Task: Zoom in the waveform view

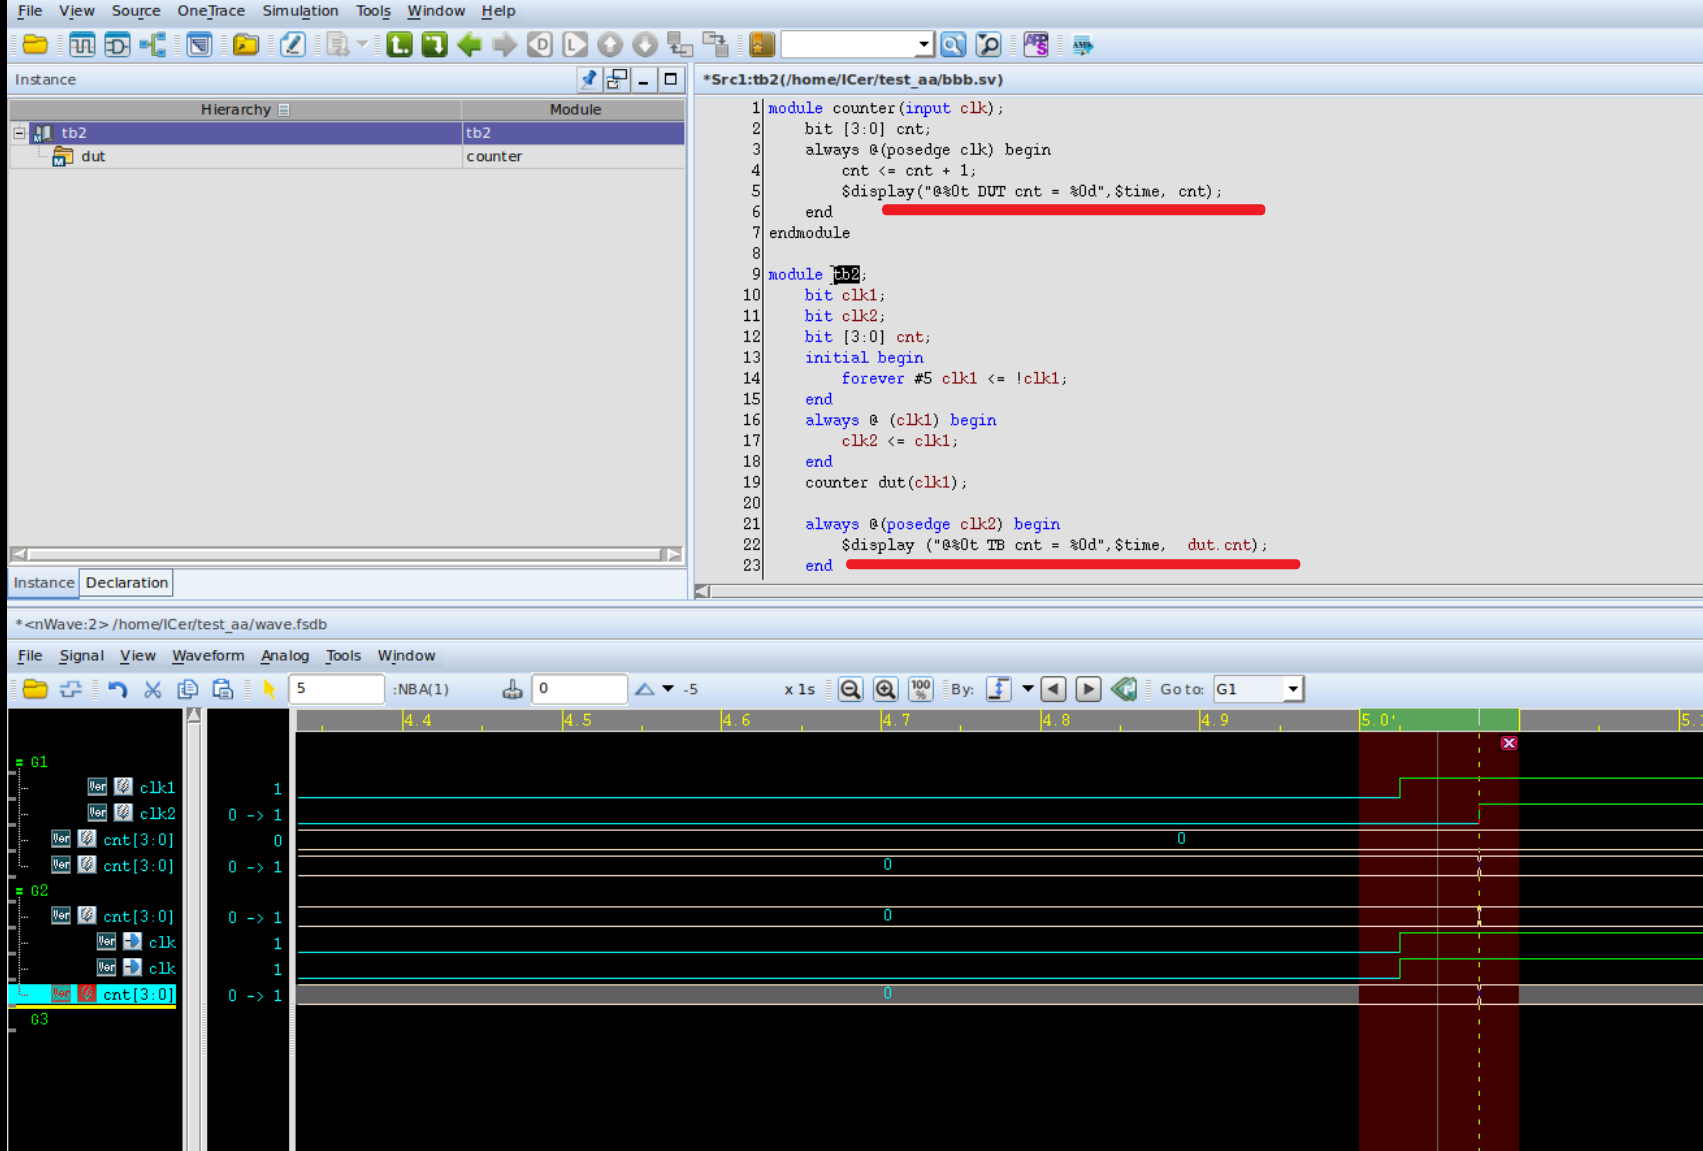Action: tap(885, 689)
